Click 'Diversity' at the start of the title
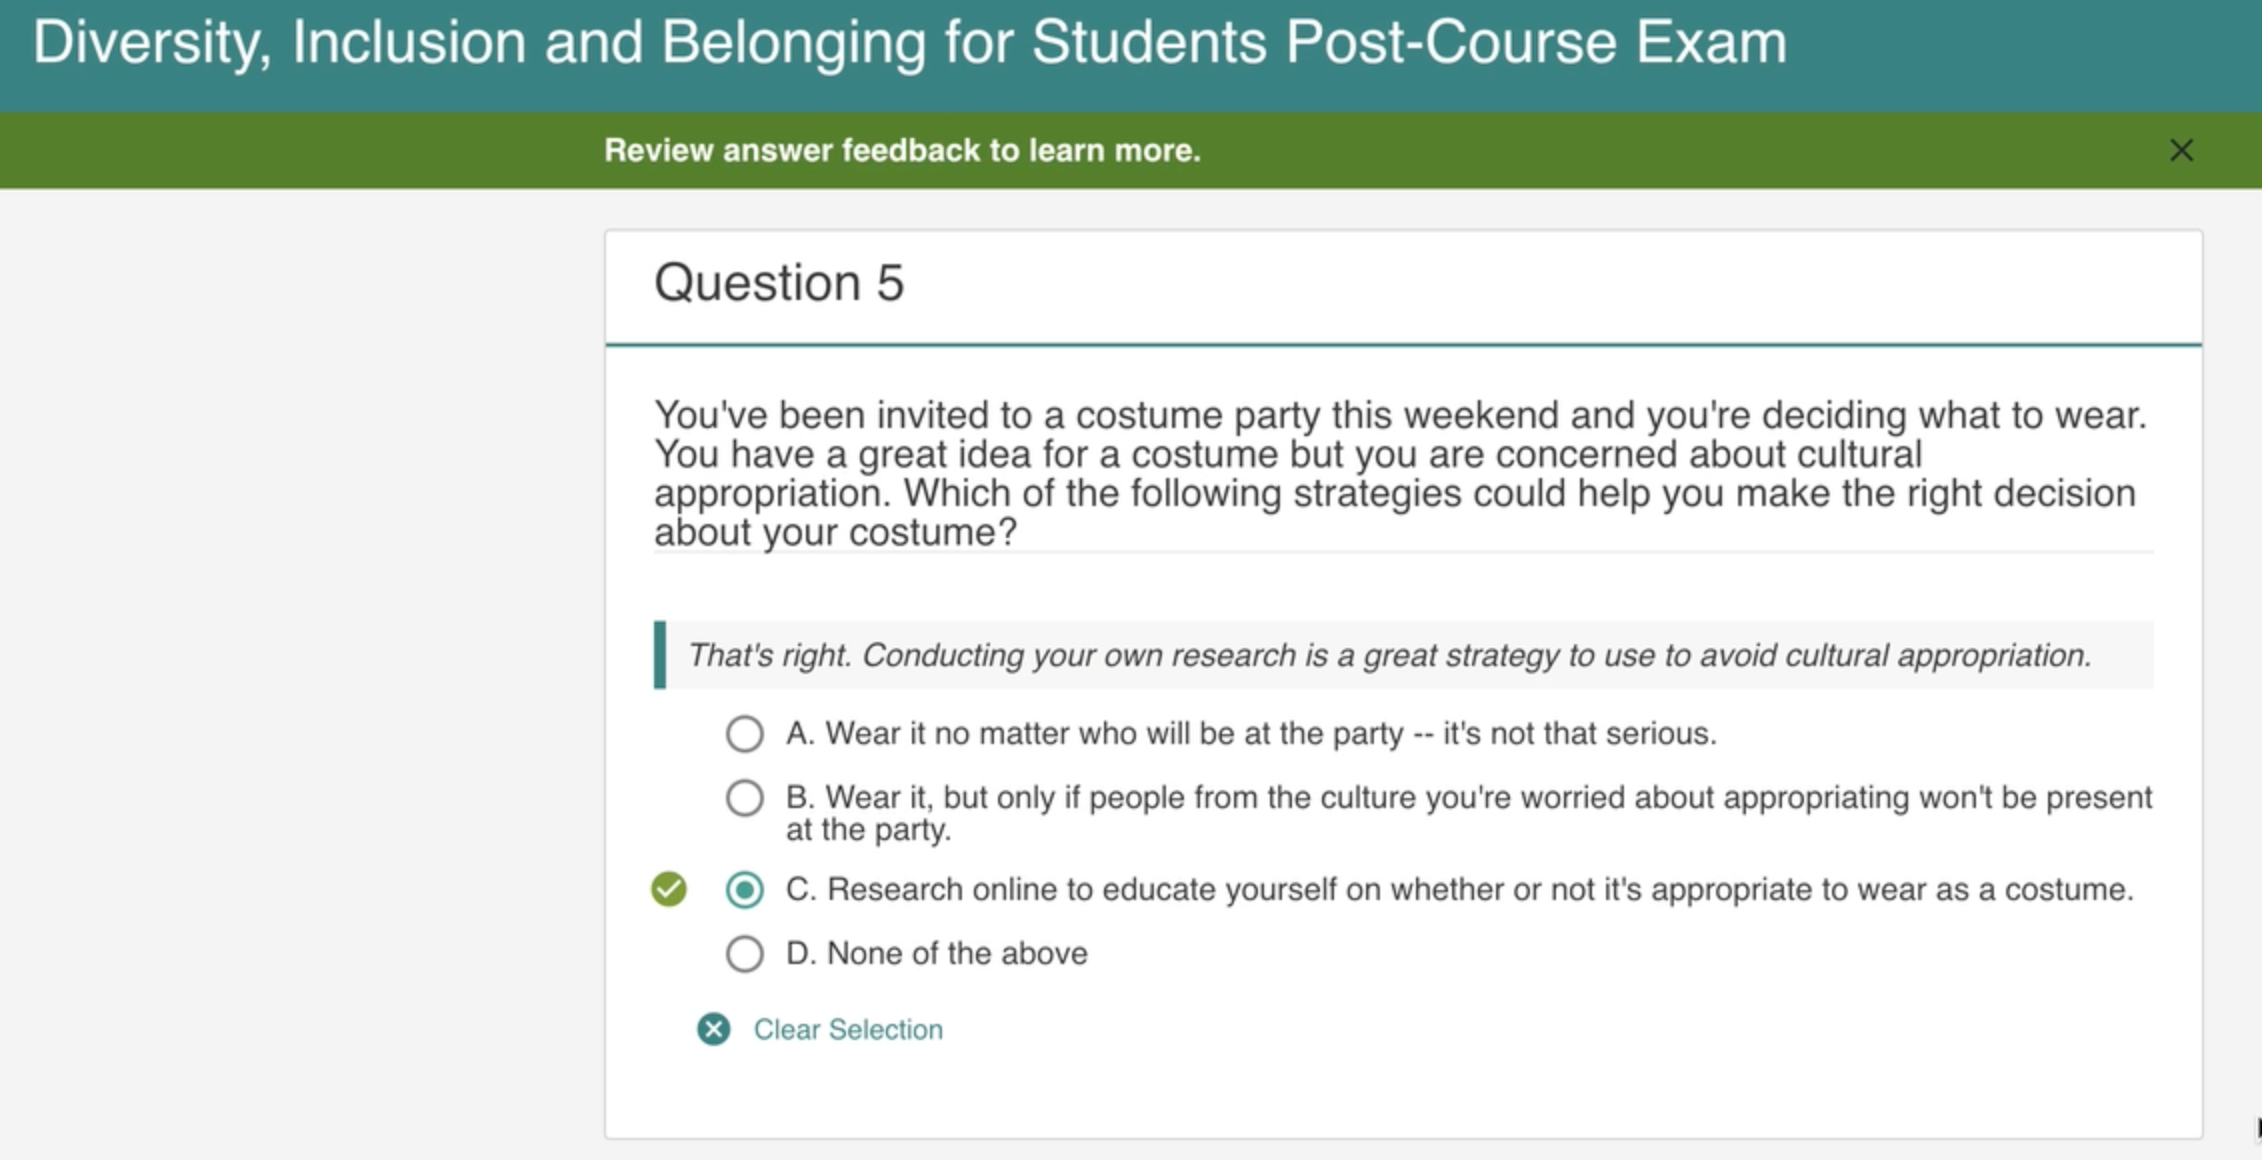Screen dimensions: 2262x1160 pyautogui.click(x=150, y=43)
